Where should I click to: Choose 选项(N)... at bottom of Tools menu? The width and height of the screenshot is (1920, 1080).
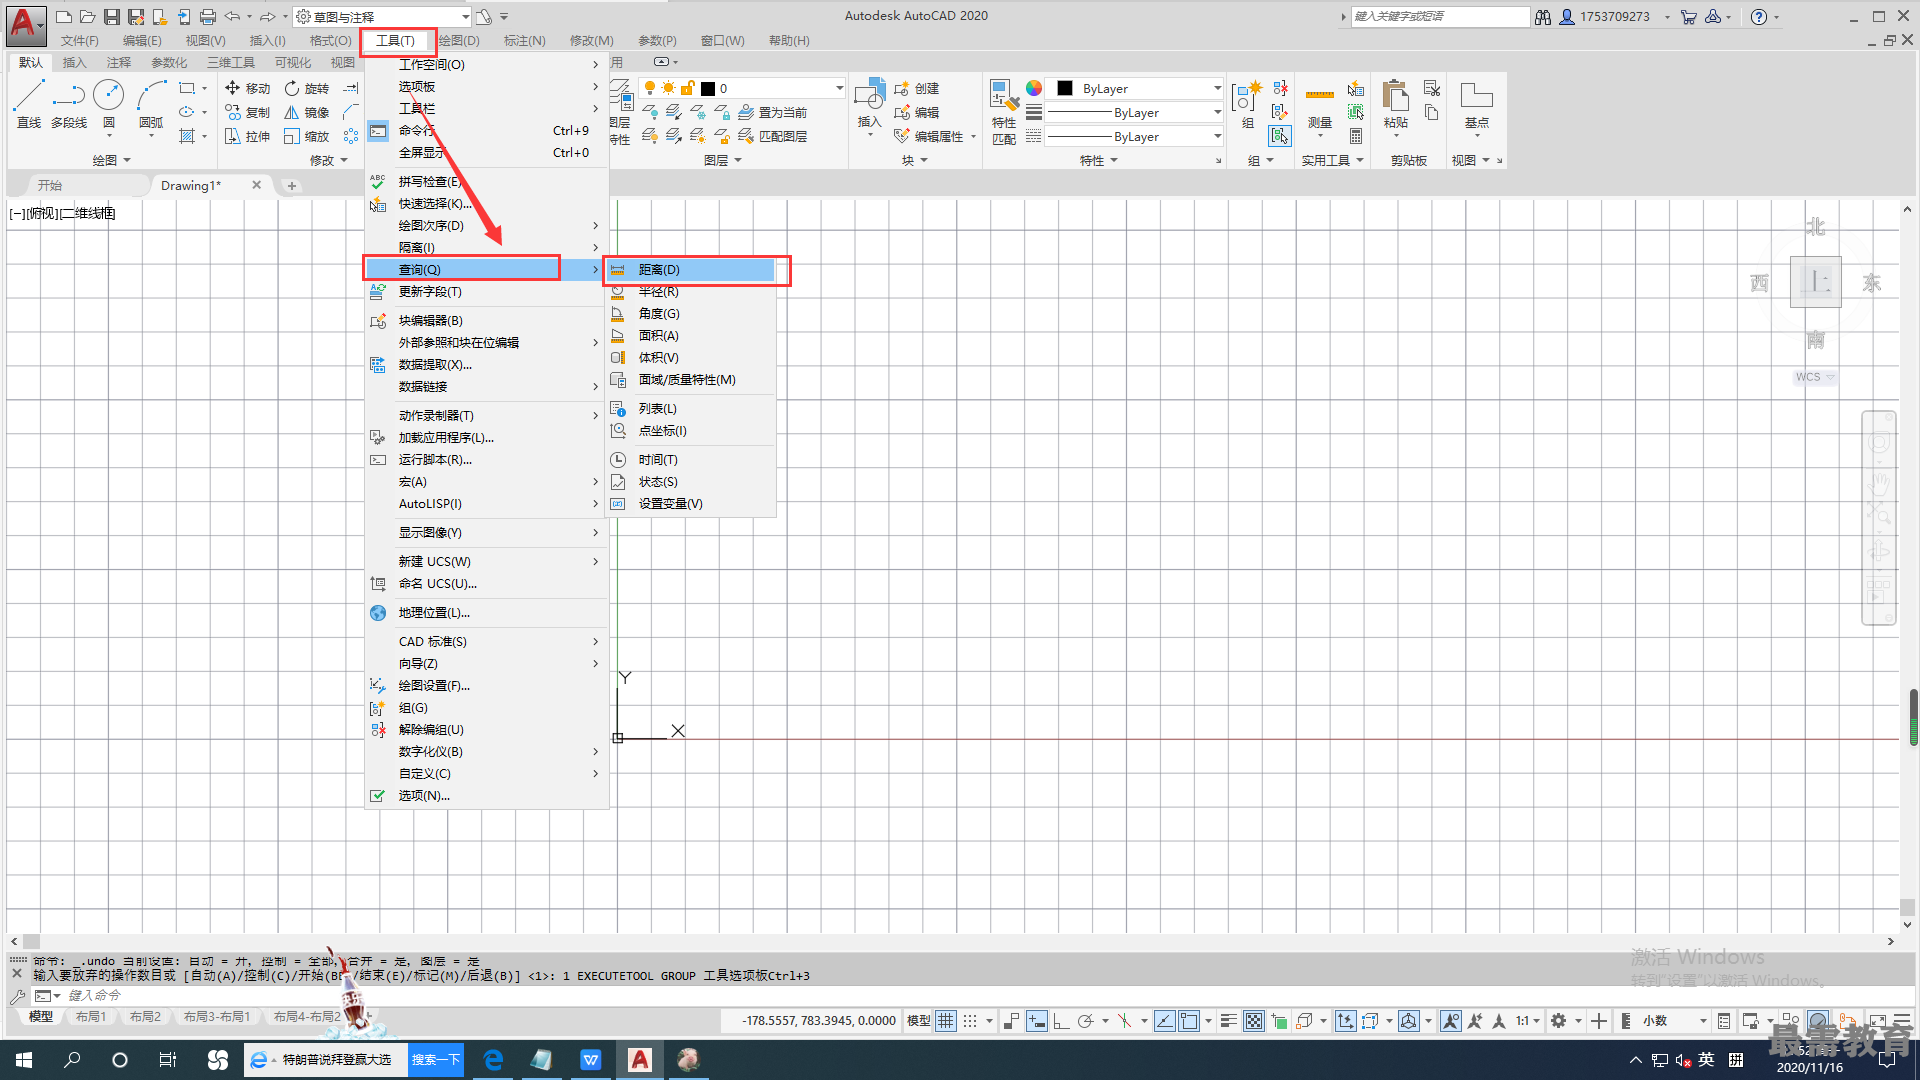coord(486,795)
